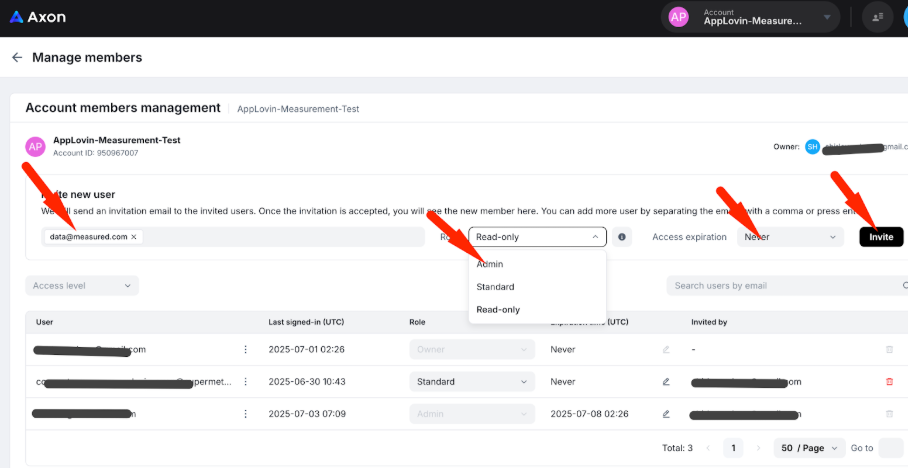908x468 pixels.
Task: Open the Access level filter dropdown
Action: click(x=82, y=286)
